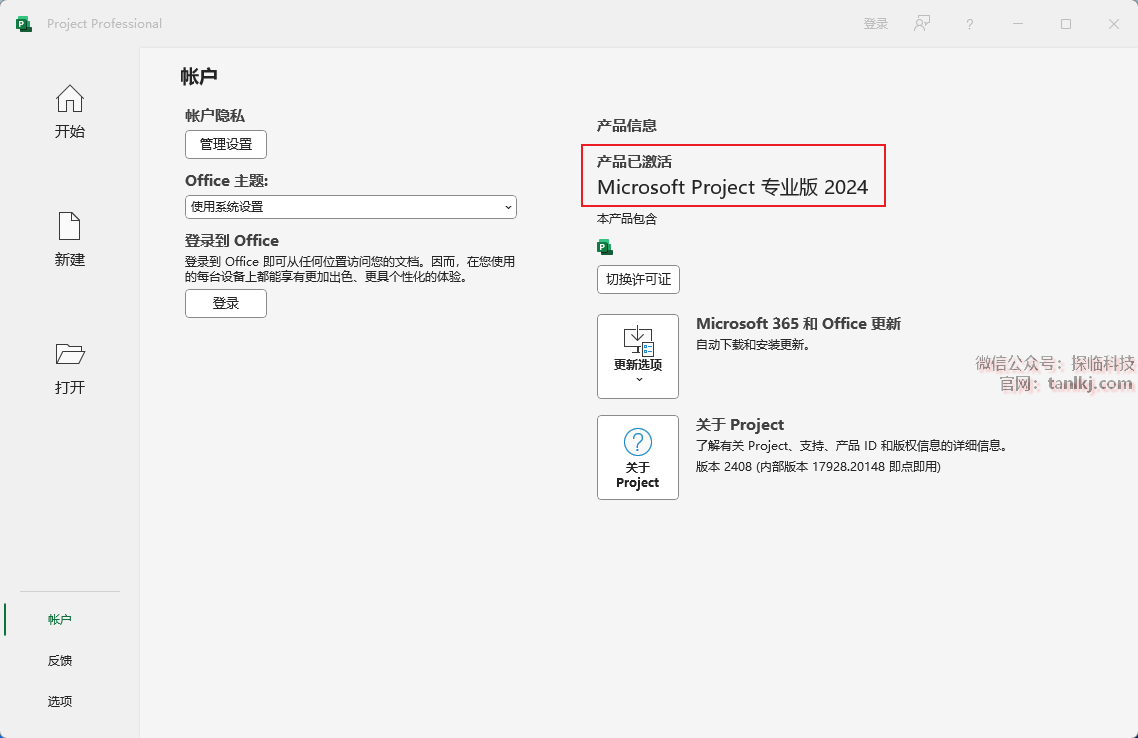This screenshot has height=738, width=1138.
Task: Minimize the Project Professional window
Action: coord(1018,24)
